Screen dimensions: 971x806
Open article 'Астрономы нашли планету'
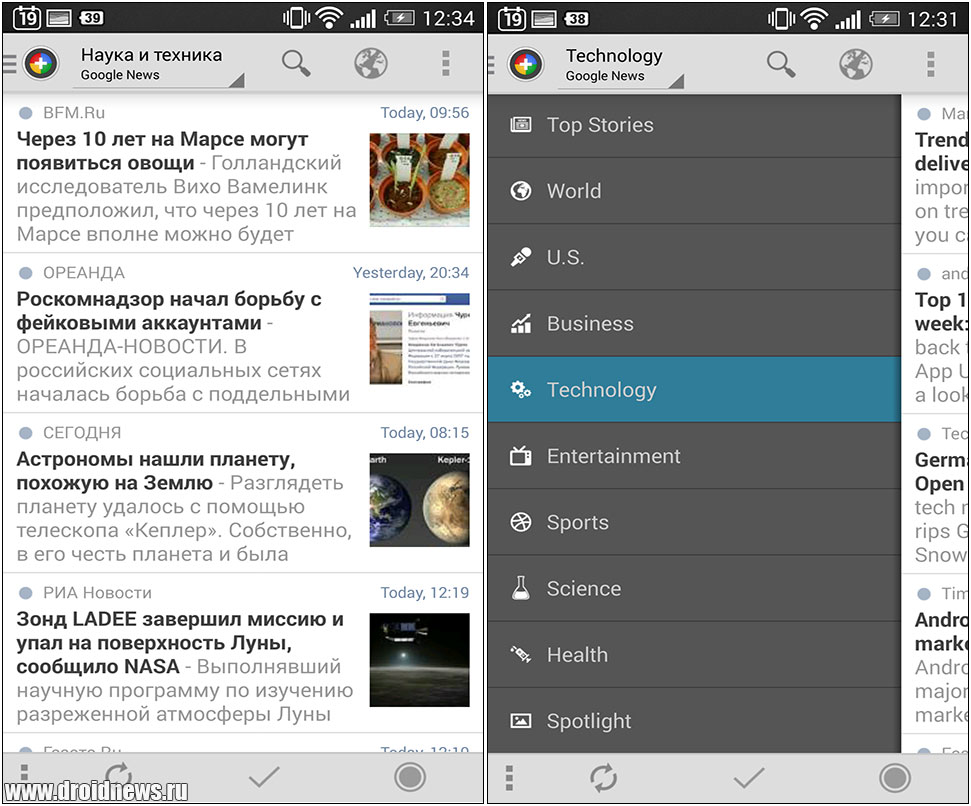[243, 493]
